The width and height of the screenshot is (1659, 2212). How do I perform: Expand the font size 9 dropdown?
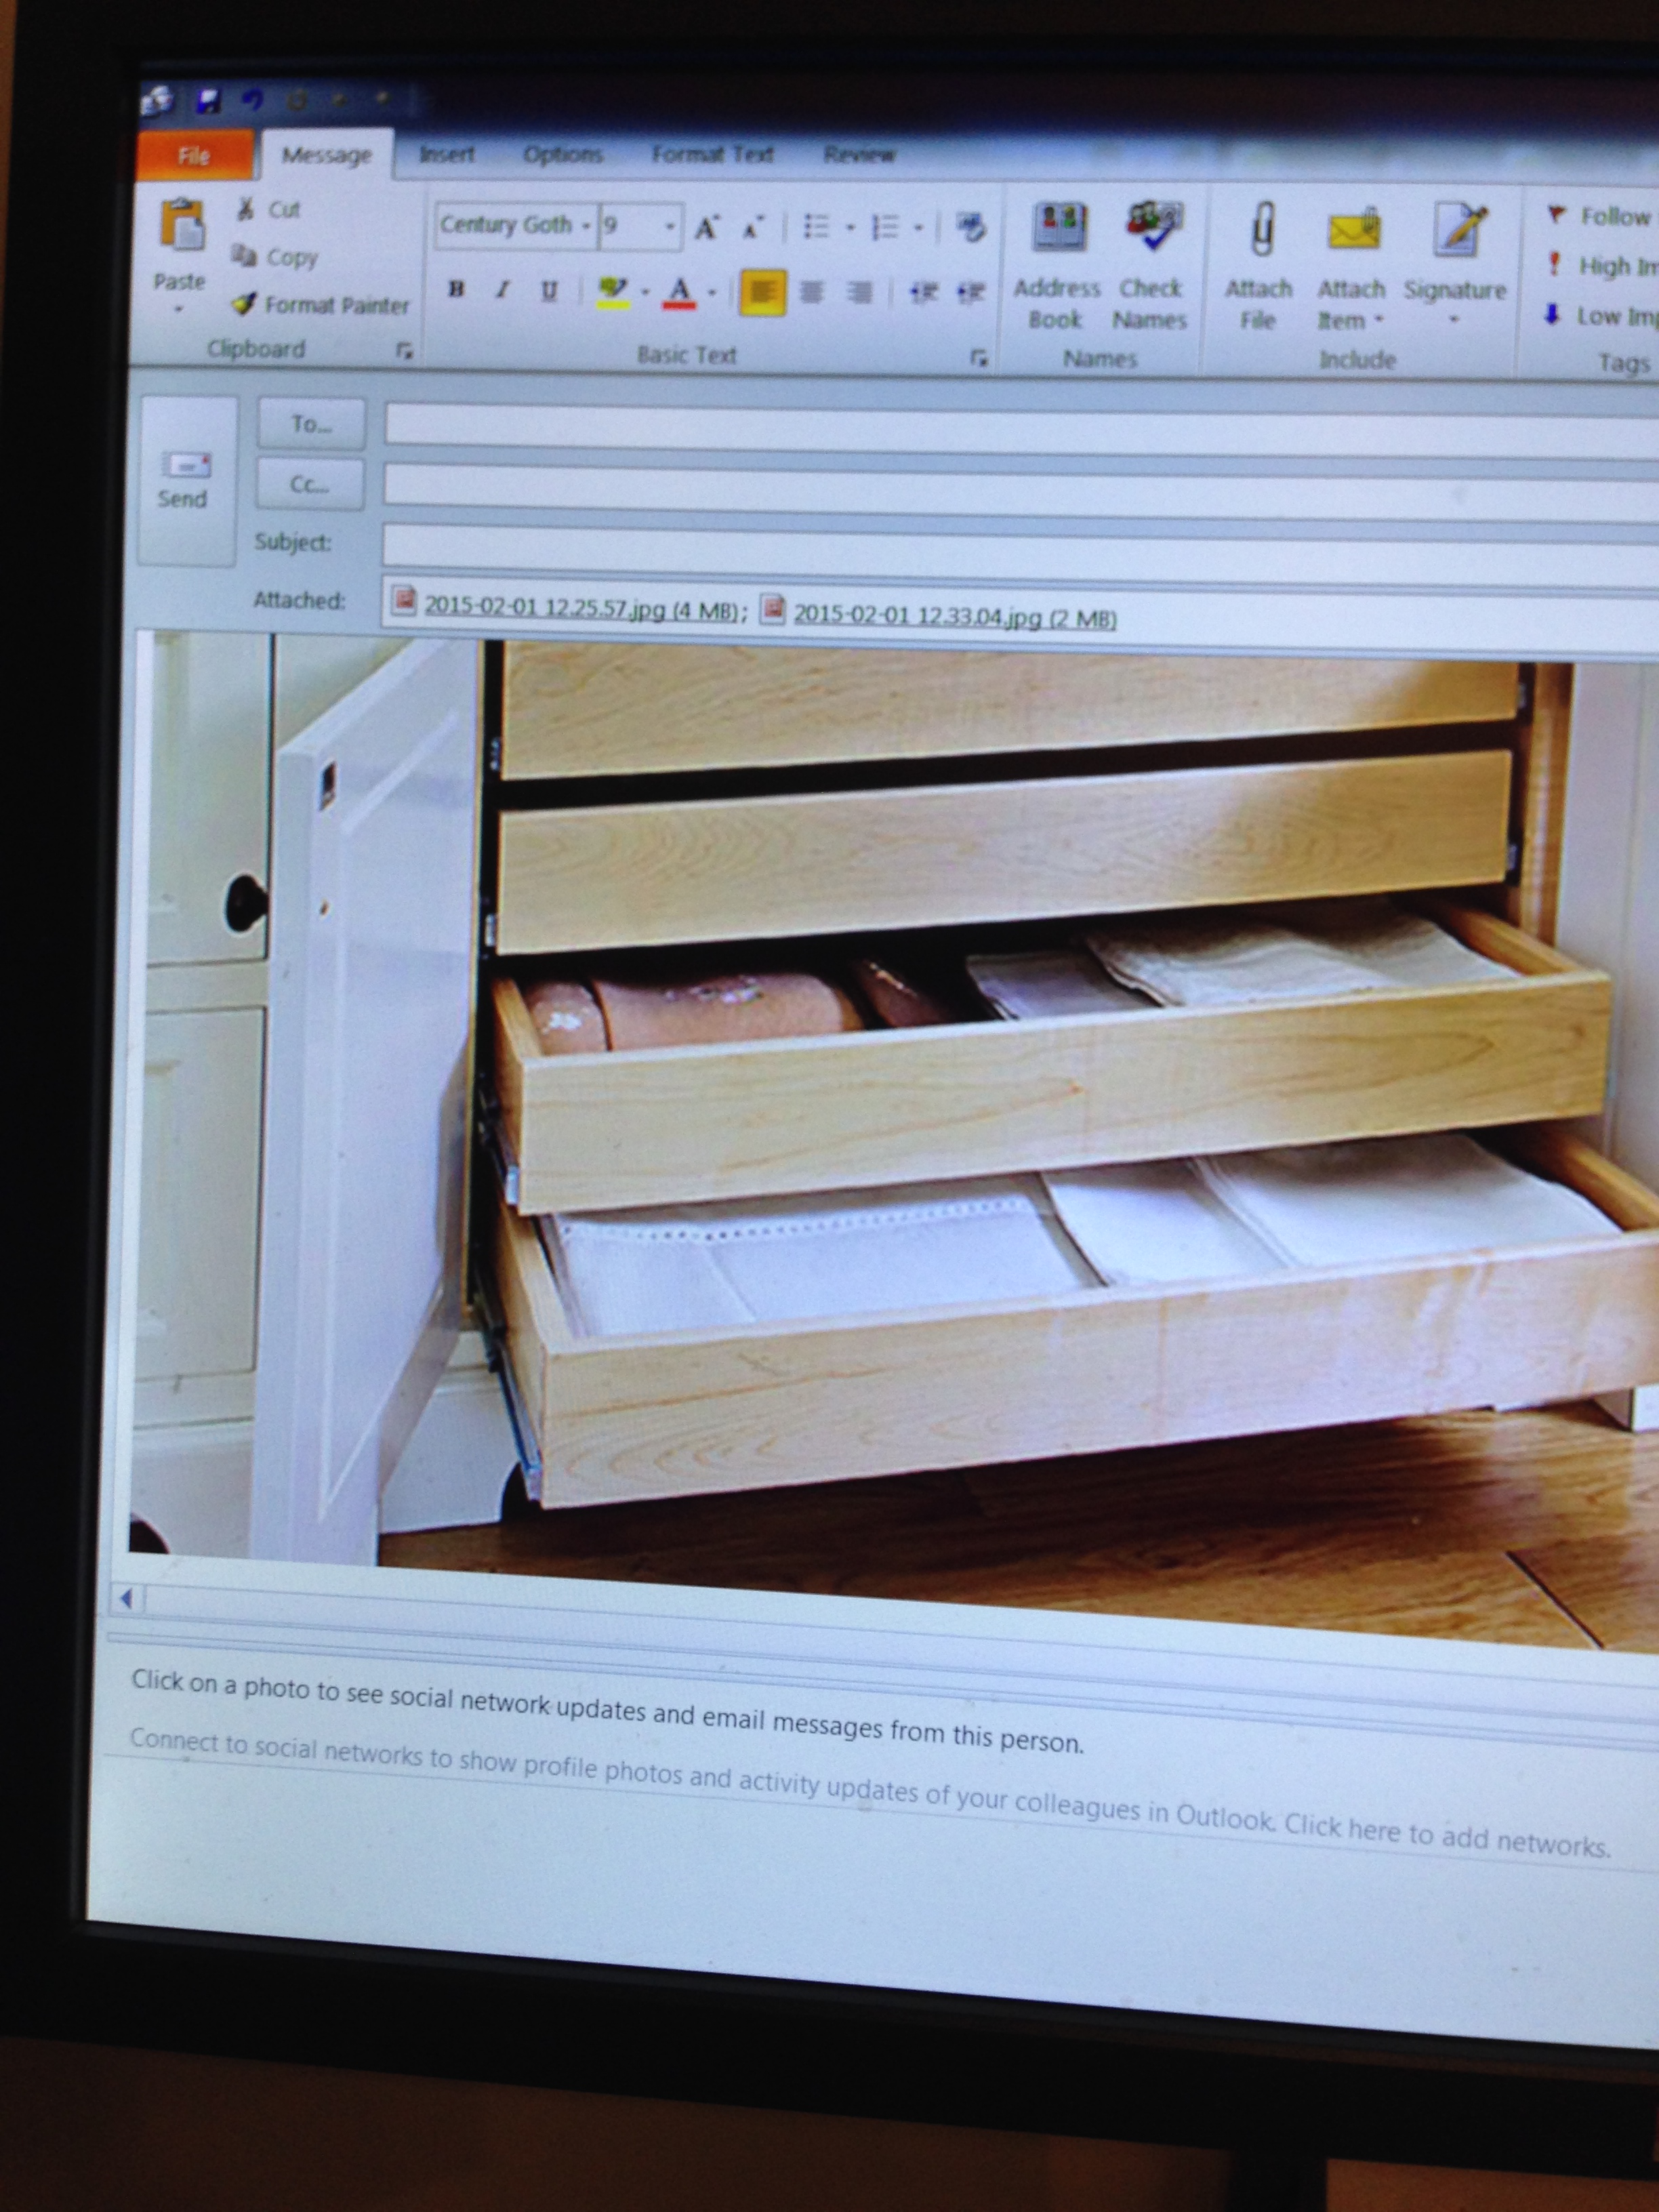pos(670,227)
